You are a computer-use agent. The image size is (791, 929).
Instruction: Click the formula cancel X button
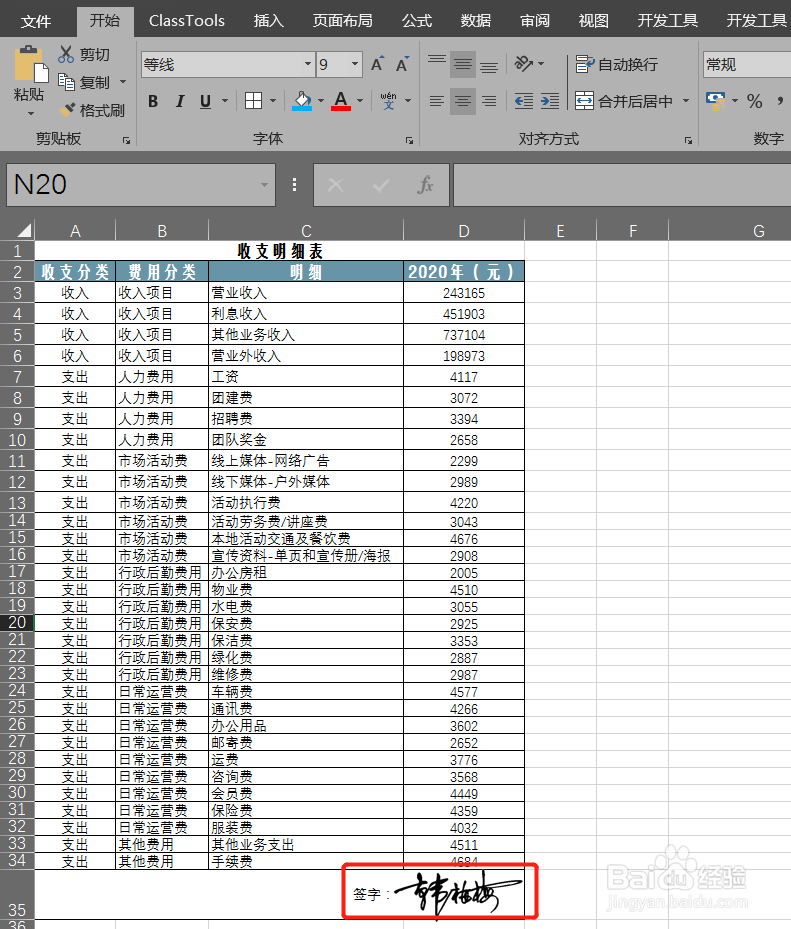coord(335,185)
